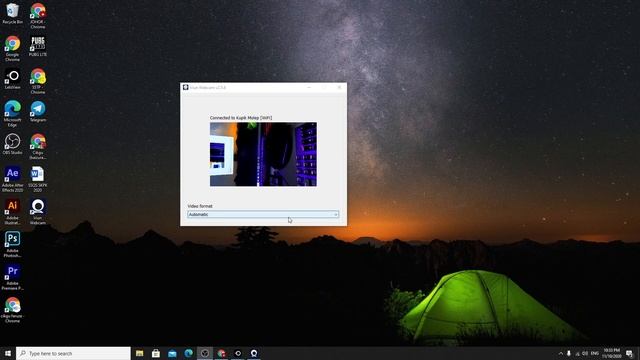Screen dimensions: 640x360
Task: Open the volume control in system tray
Action: [x=585, y=353]
